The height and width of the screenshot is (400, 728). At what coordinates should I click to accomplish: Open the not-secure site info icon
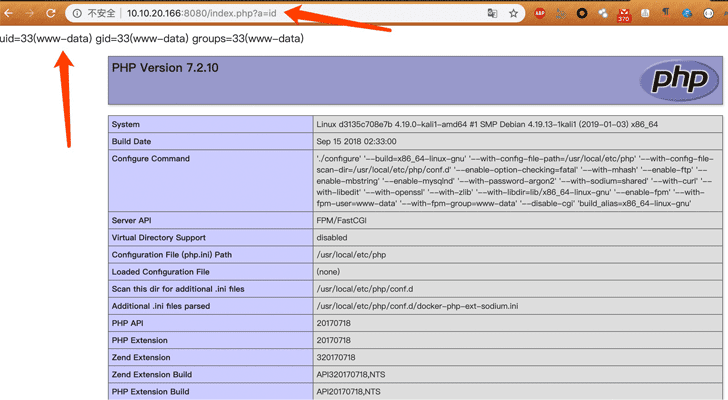77,14
